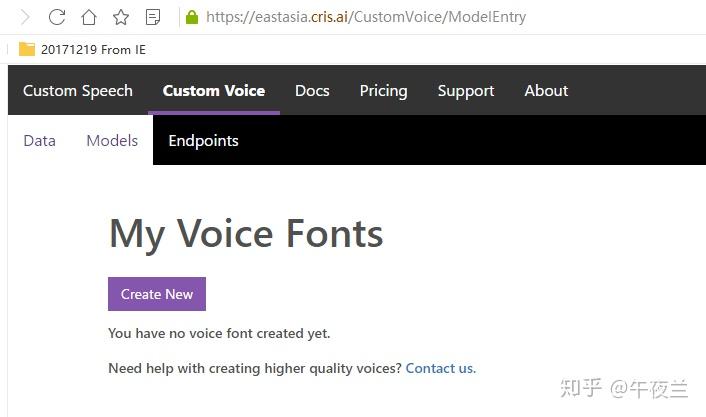The width and height of the screenshot is (706, 417).
Task: Go to browser home page icon
Action: tap(89, 17)
